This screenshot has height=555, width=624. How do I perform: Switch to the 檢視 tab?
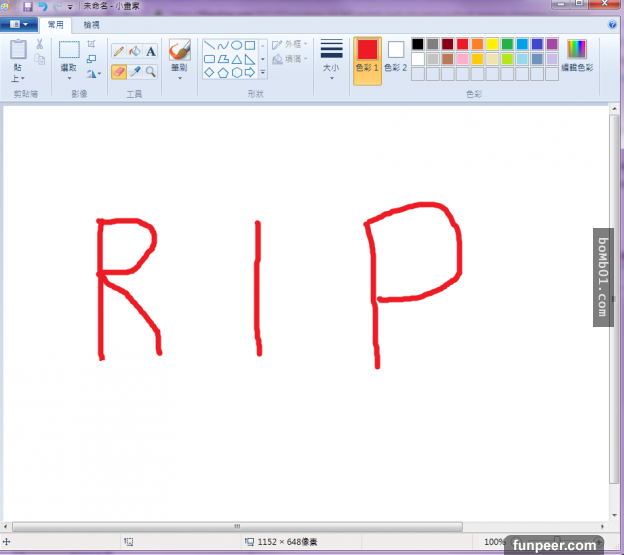click(x=91, y=23)
